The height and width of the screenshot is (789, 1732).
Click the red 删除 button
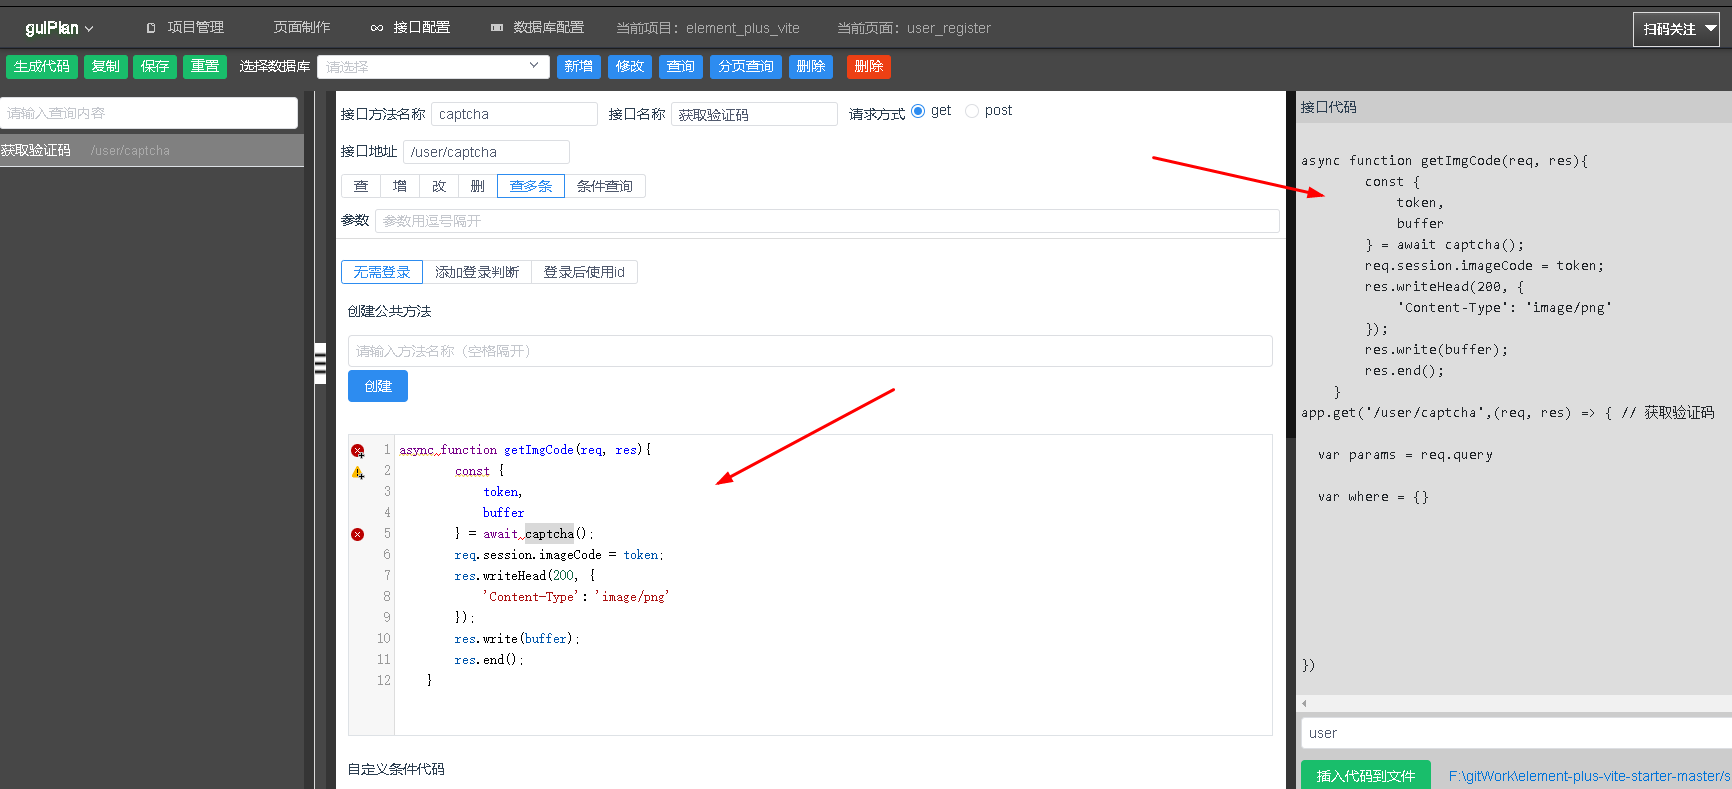(869, 66)
